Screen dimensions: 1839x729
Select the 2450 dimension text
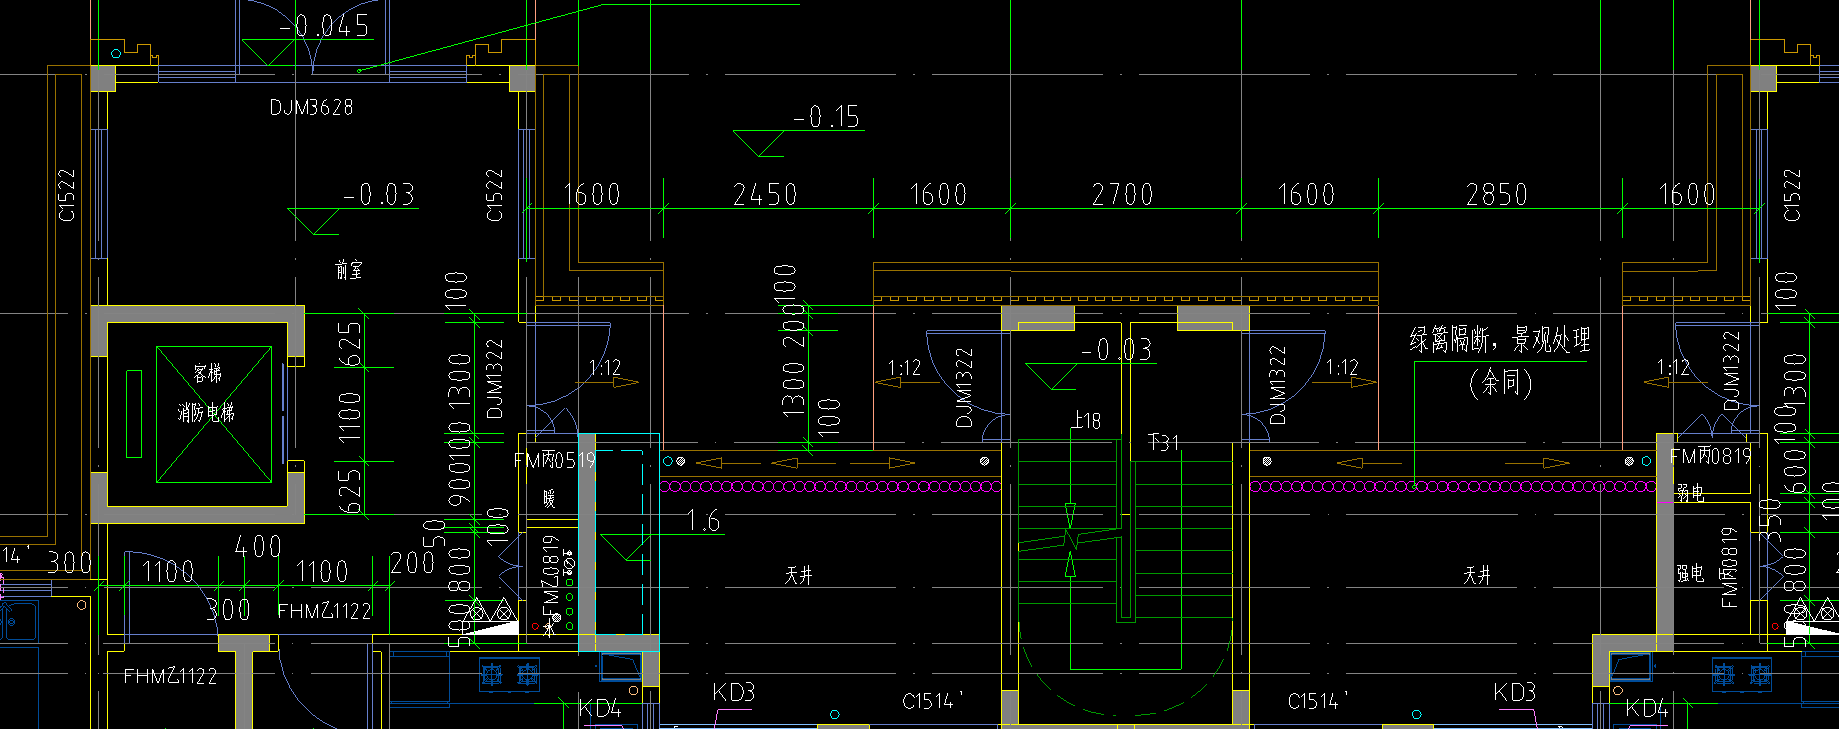coord(765,194)
